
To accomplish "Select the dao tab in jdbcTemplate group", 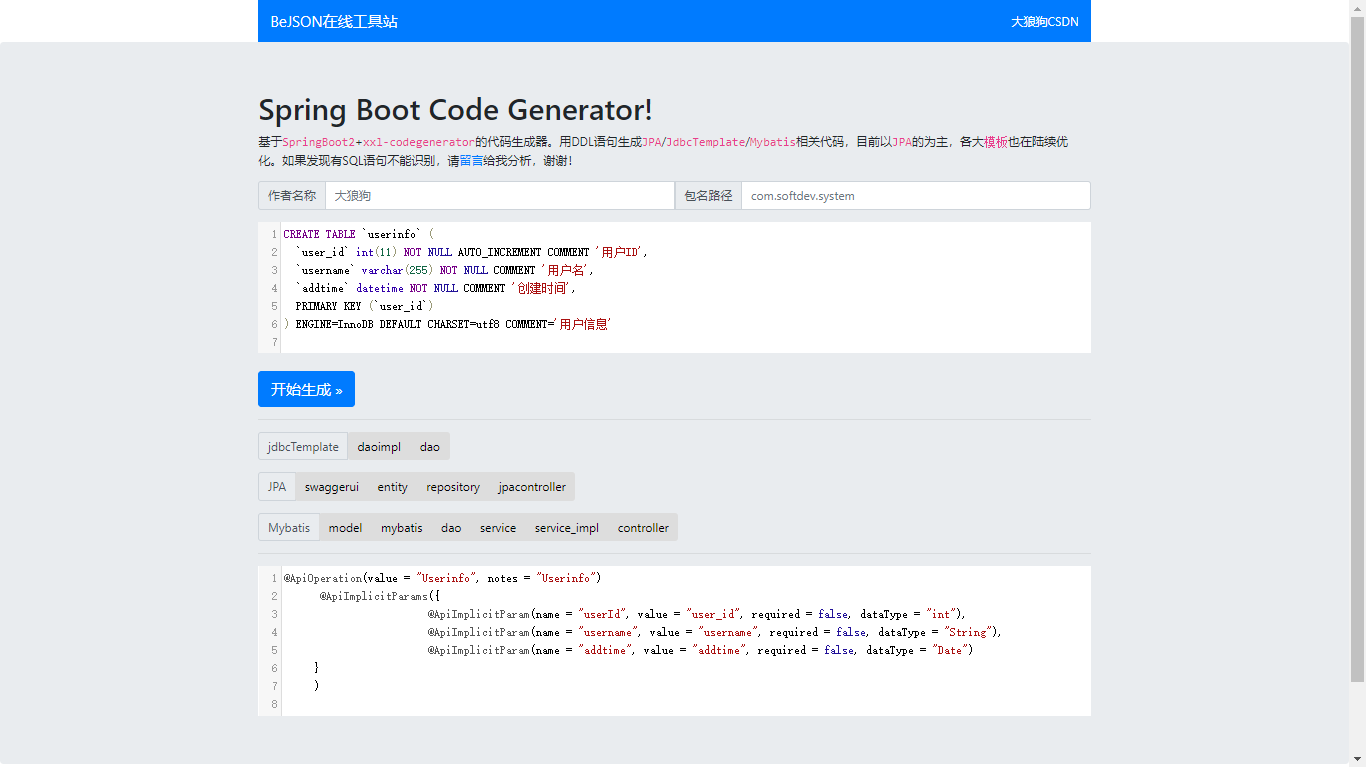I will click(429, 447).
